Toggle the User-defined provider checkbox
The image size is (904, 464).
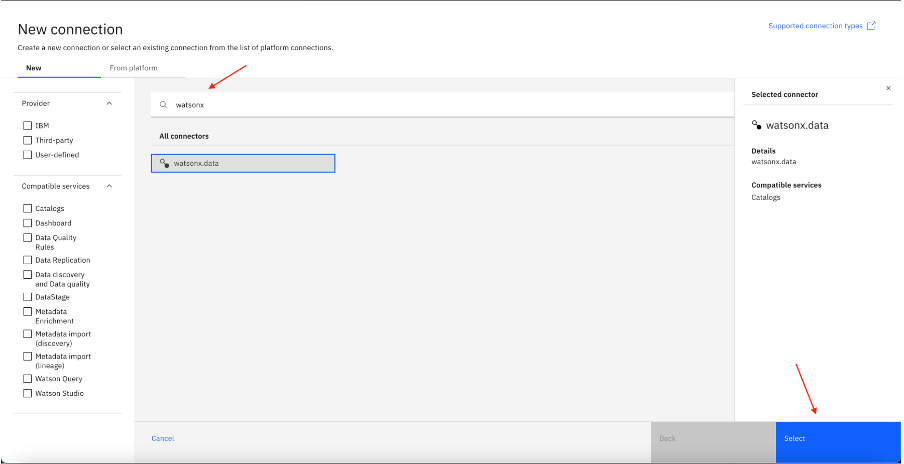click(x=27, y=155)
